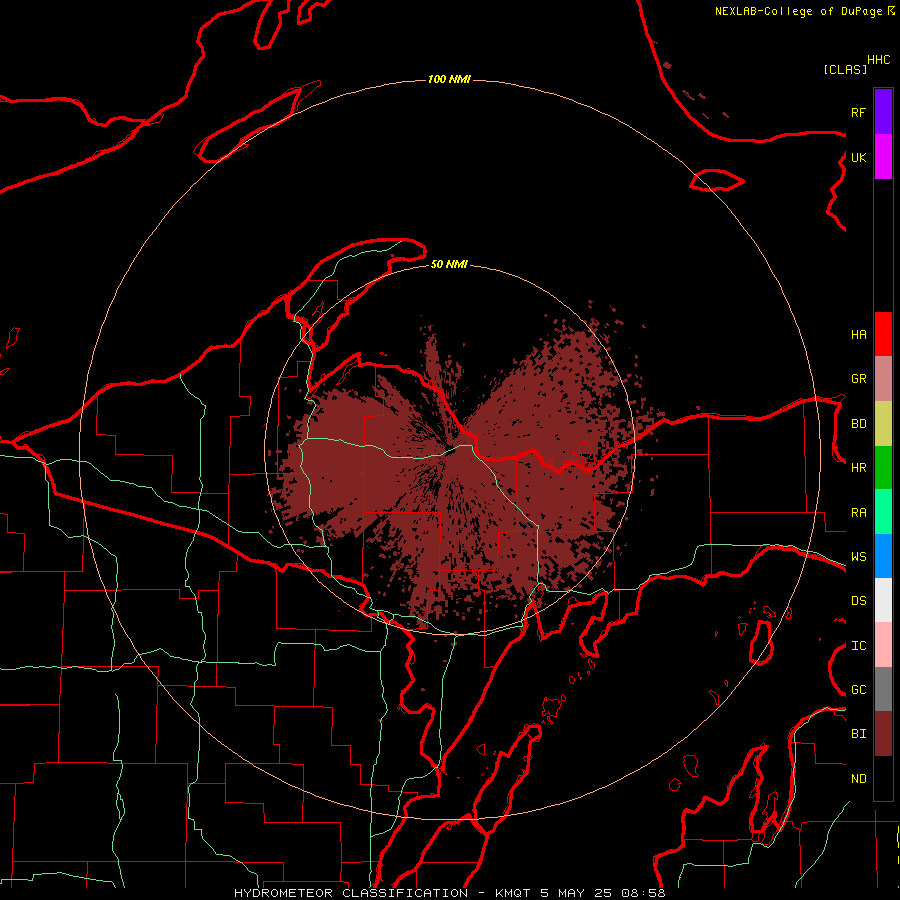This screenshot has width=900, height=900.
Task: Click the WS blue legend swatch
Action: 883,556
